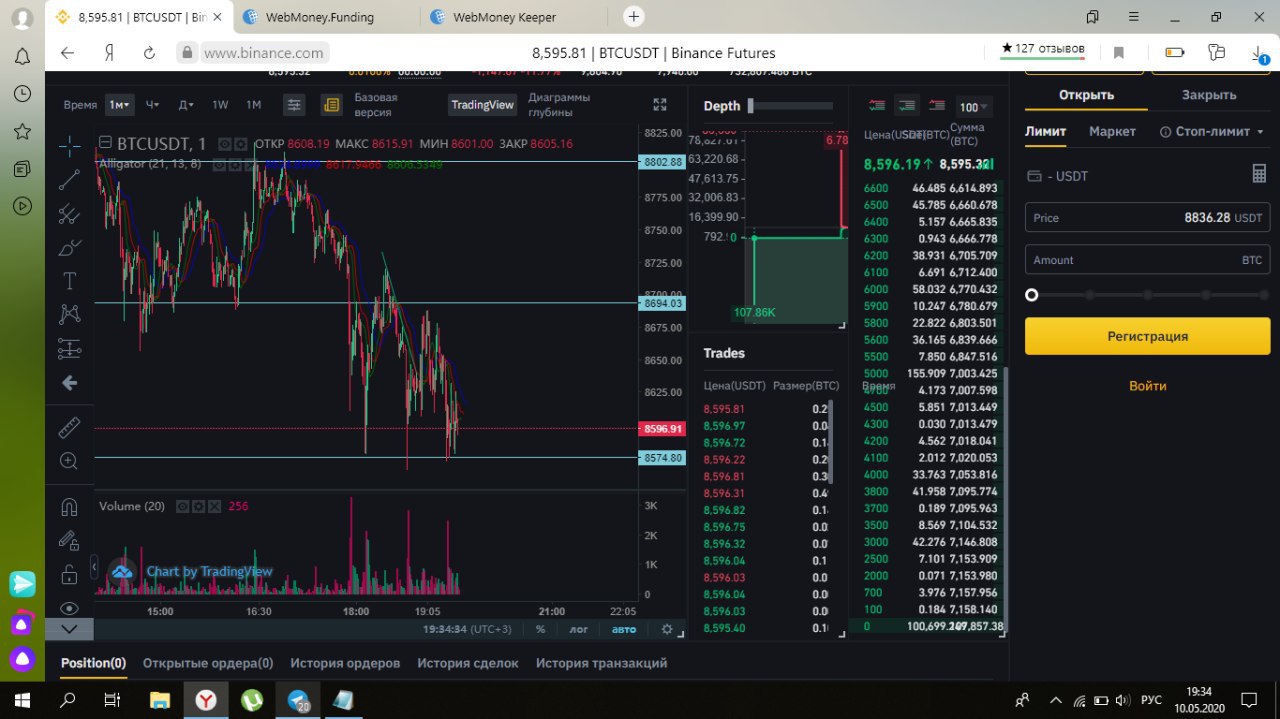Open the История сделок tab
Viewport: 1280px width, 719px height.
point(468,663)
